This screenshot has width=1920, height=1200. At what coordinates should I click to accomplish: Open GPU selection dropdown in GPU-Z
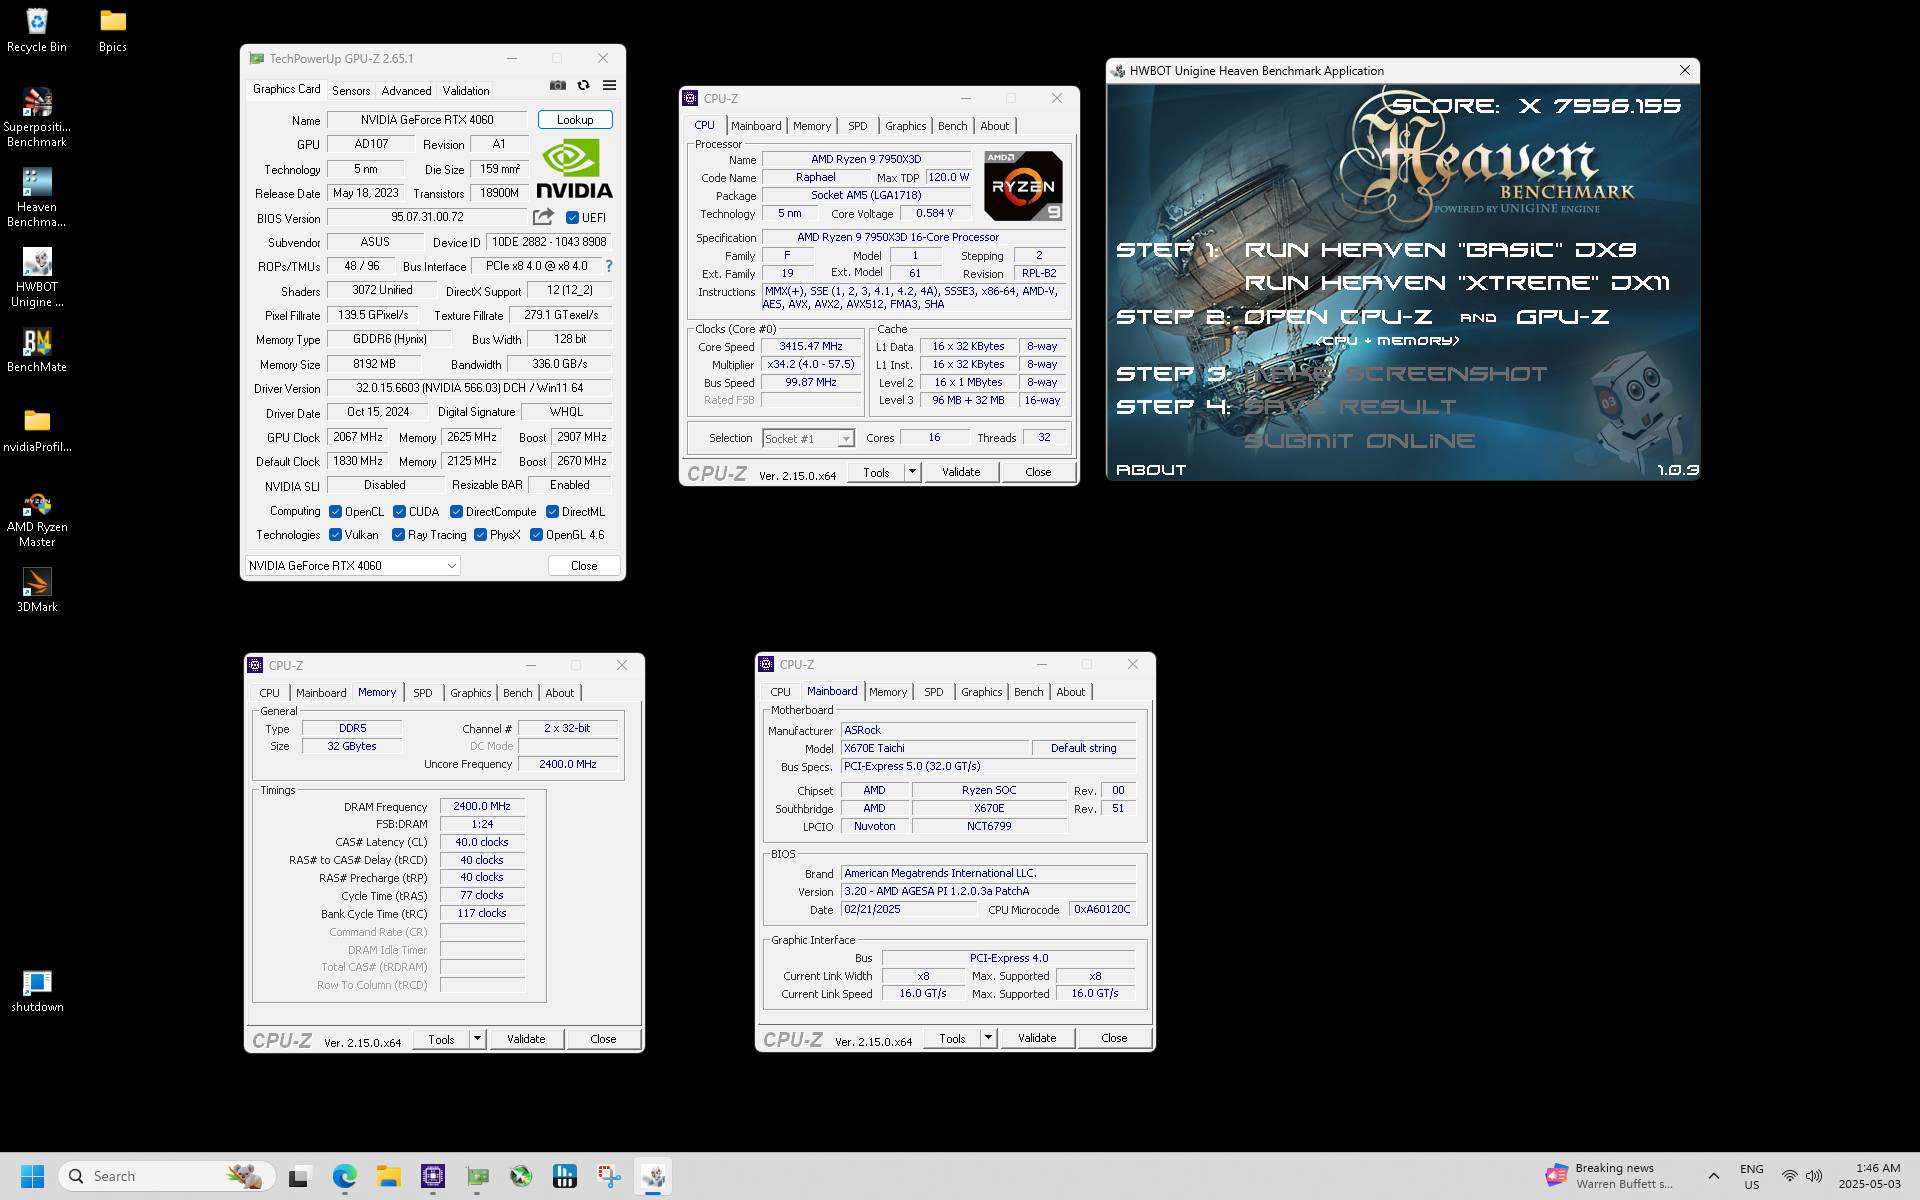pyautogui.click(x=352, y=565)
